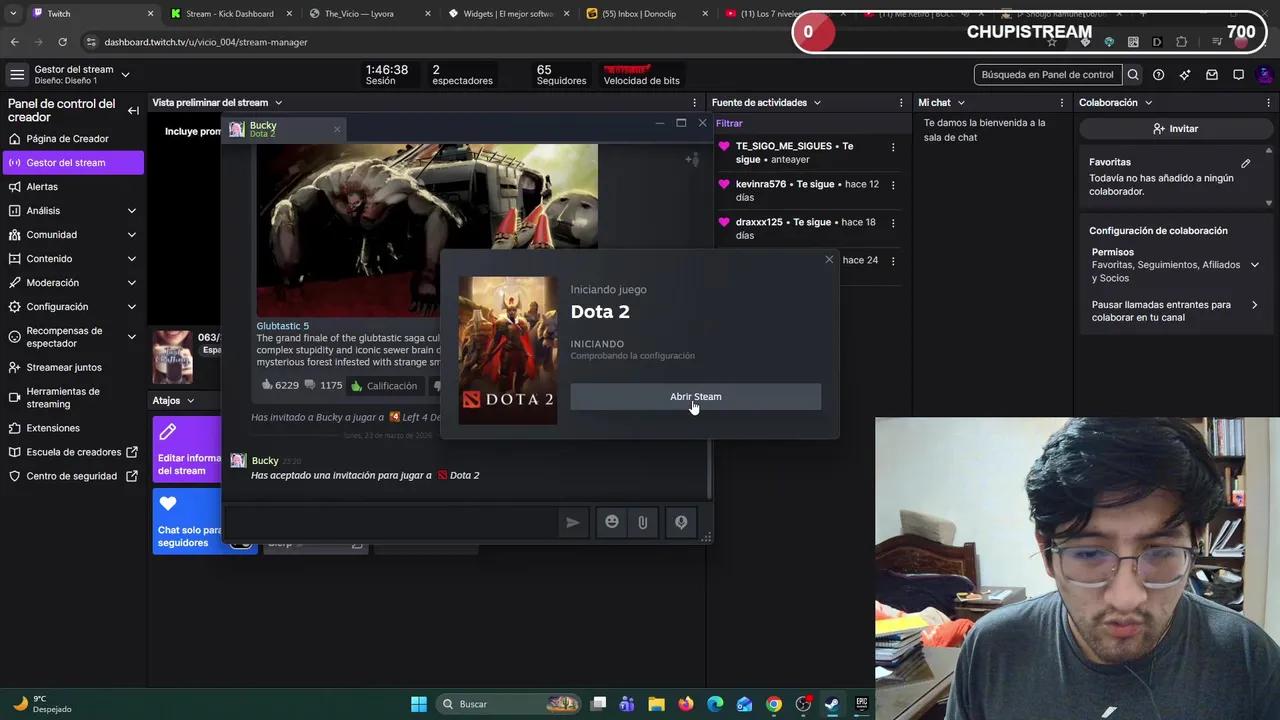Expand the Atajos dropdown
This screenshot has width=1280, height=720.
tap(190, 401)
